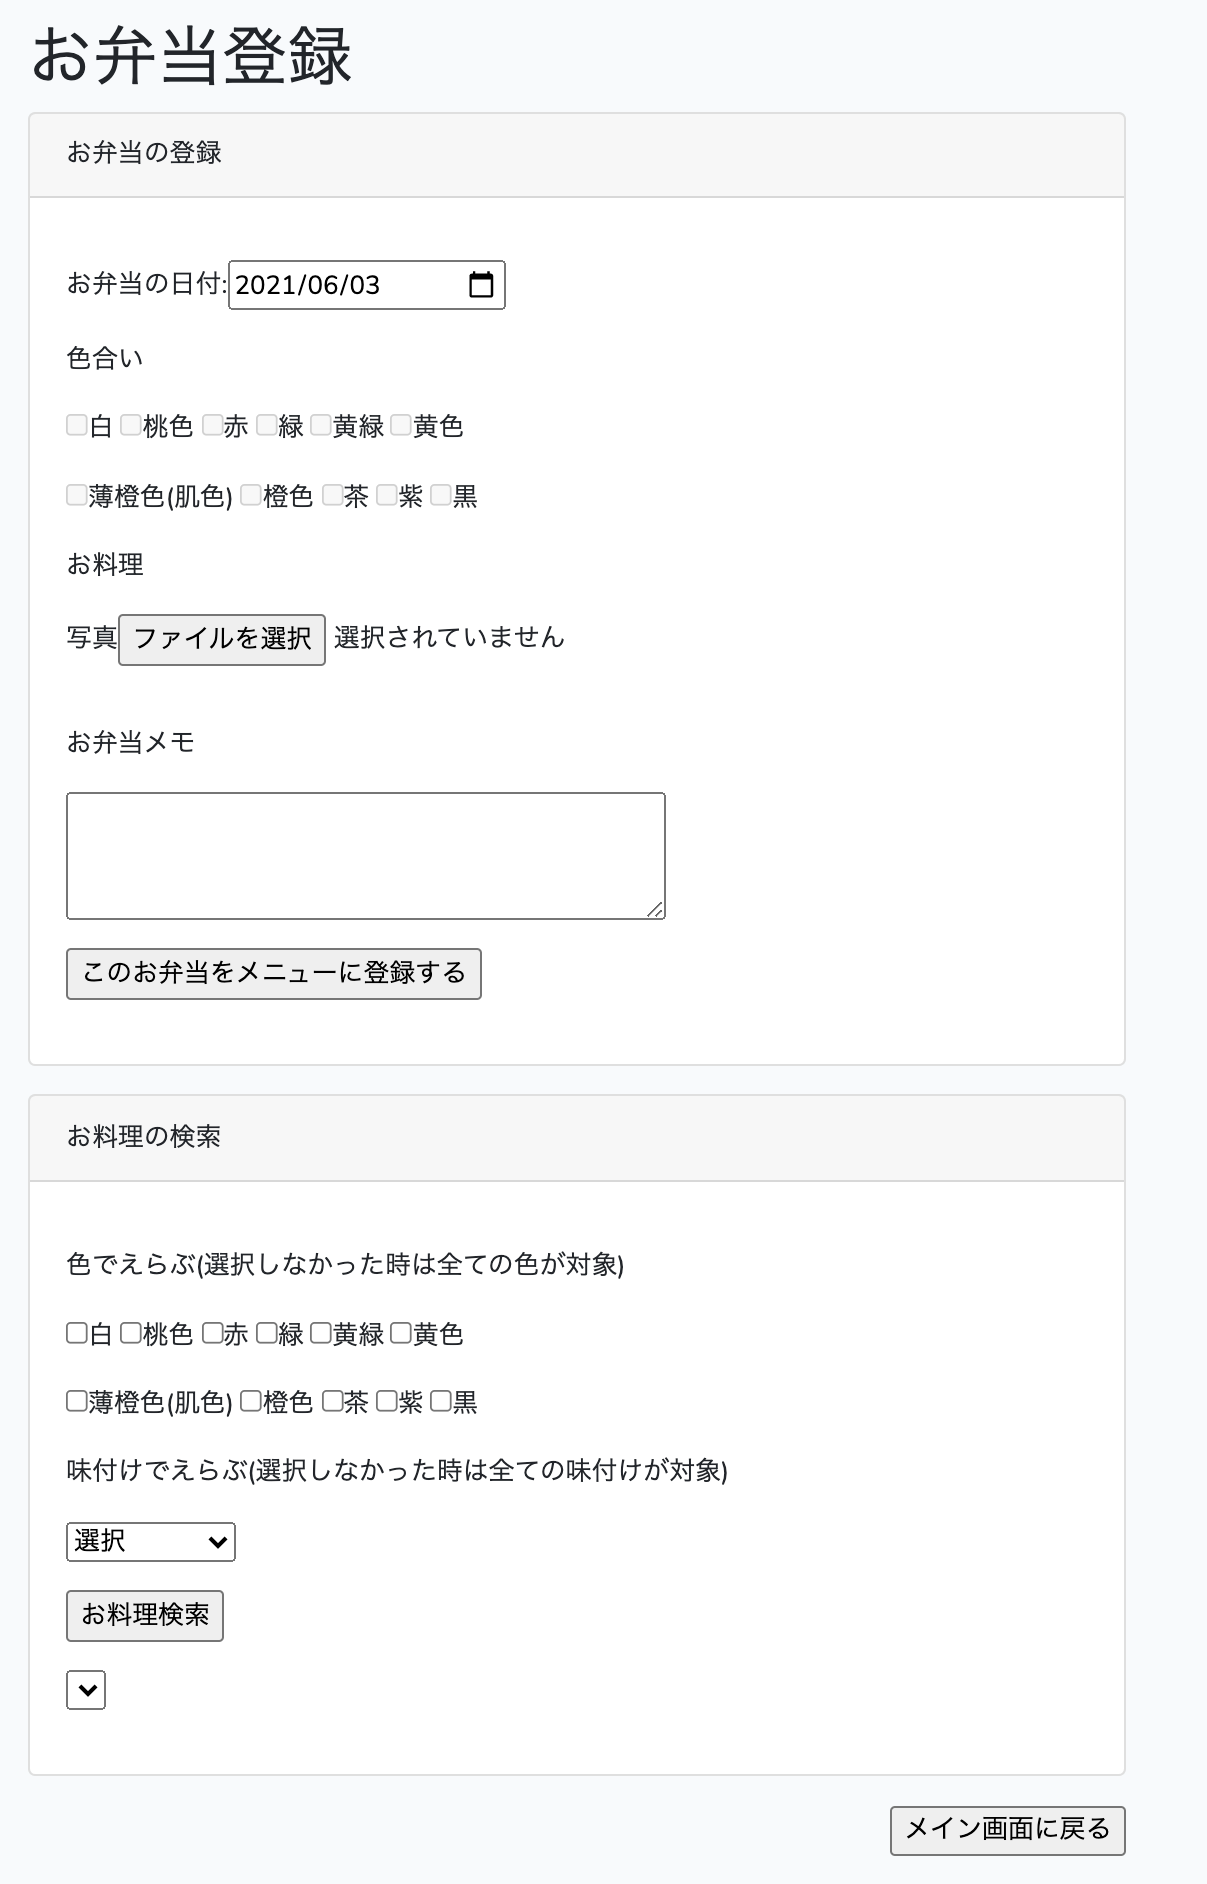This screenshot has width=1207, height=1884.
Task: Click the お料理検索 button
Action: click(145, 1615)
